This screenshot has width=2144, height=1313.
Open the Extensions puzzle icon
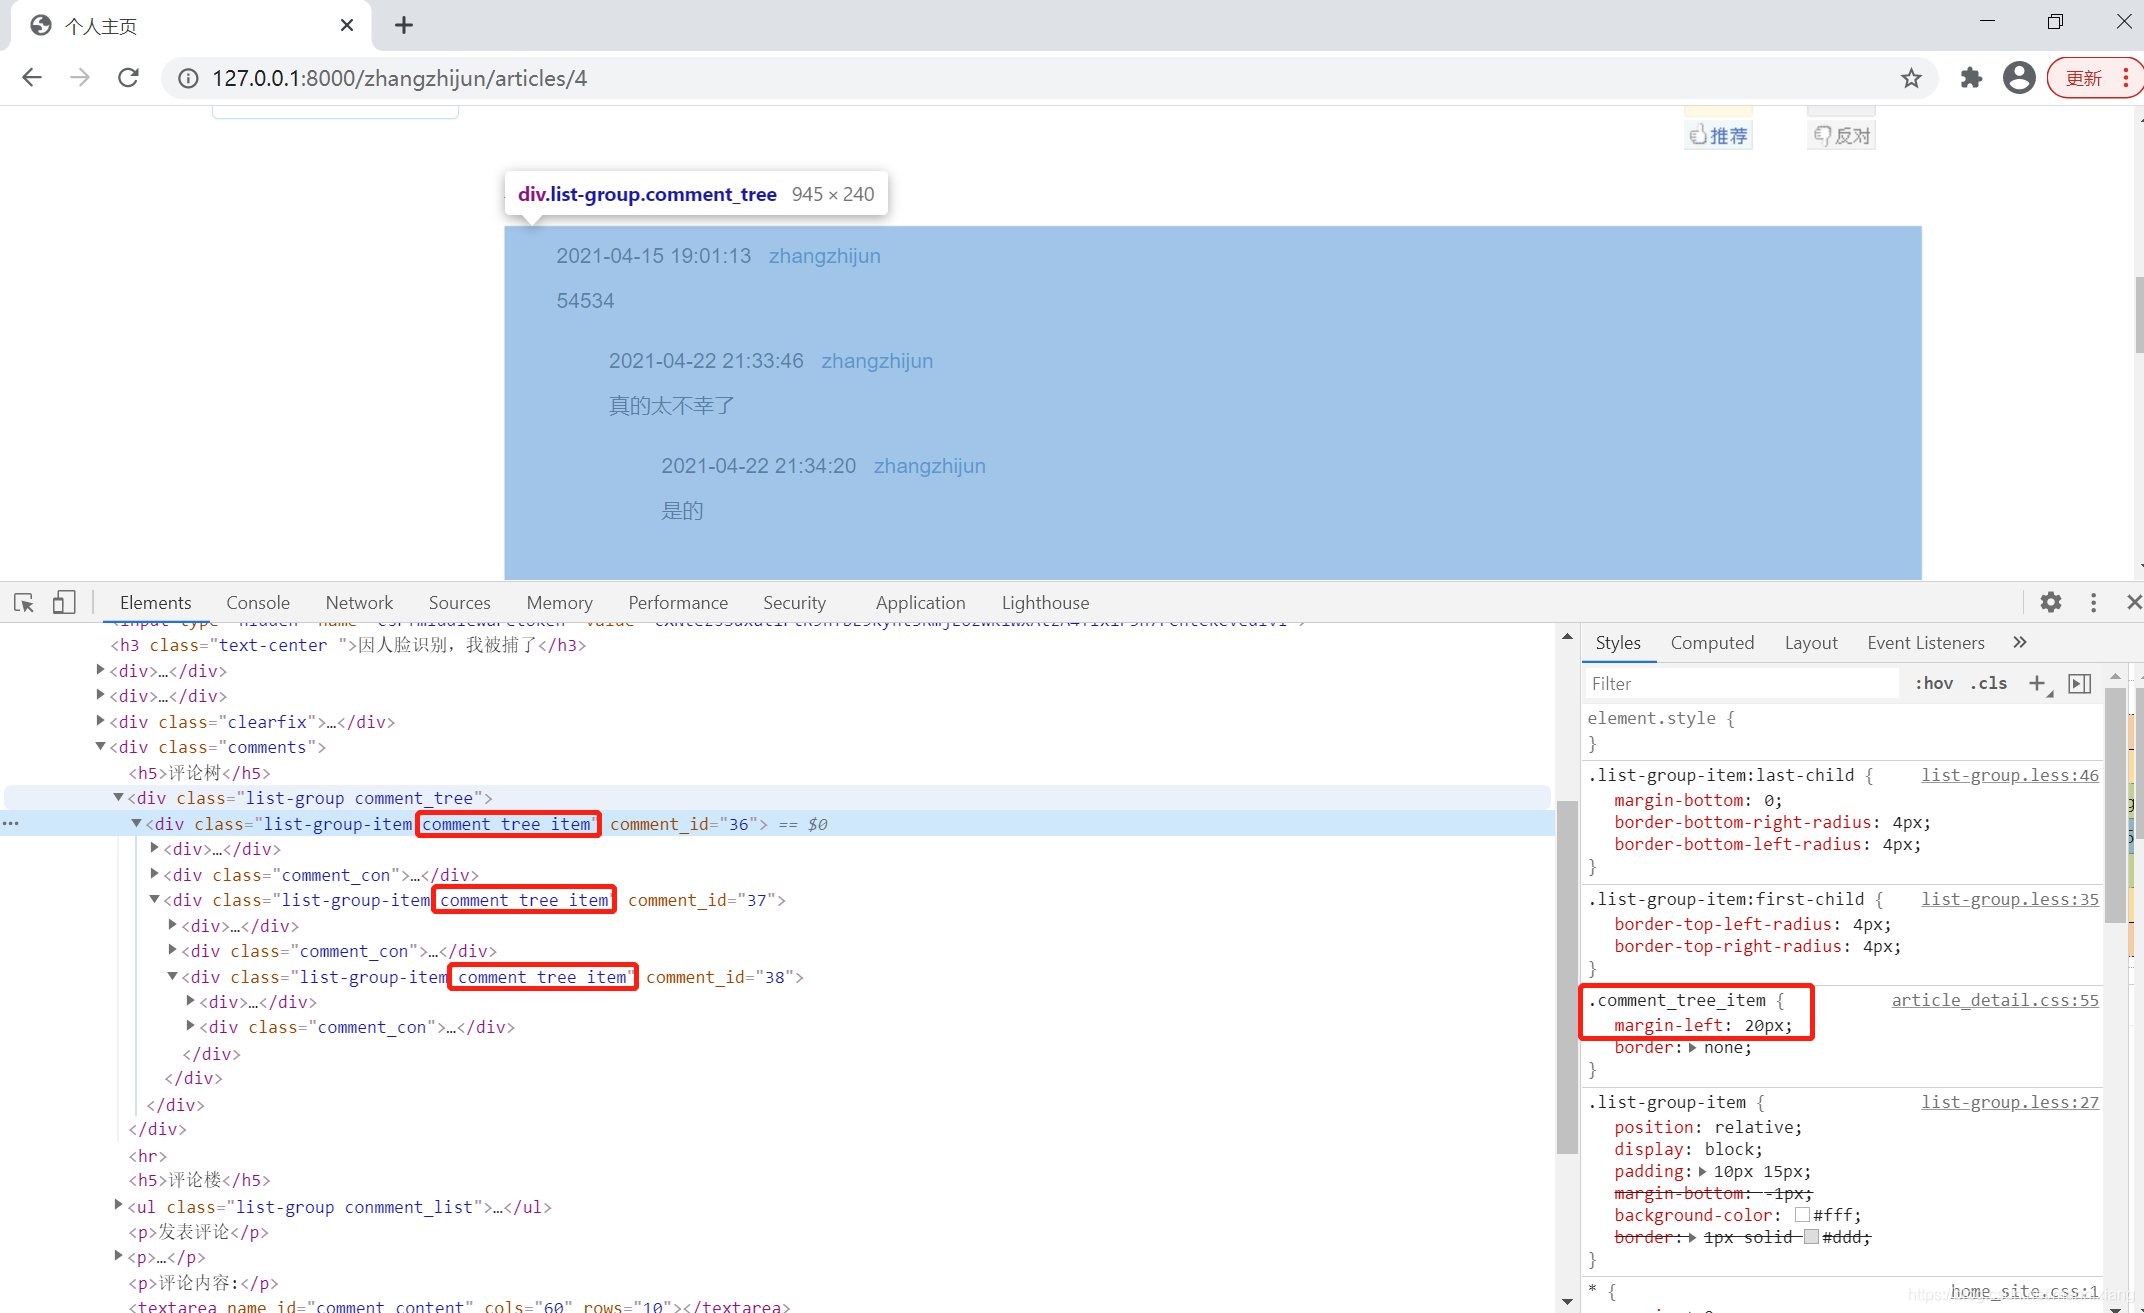1971,78
